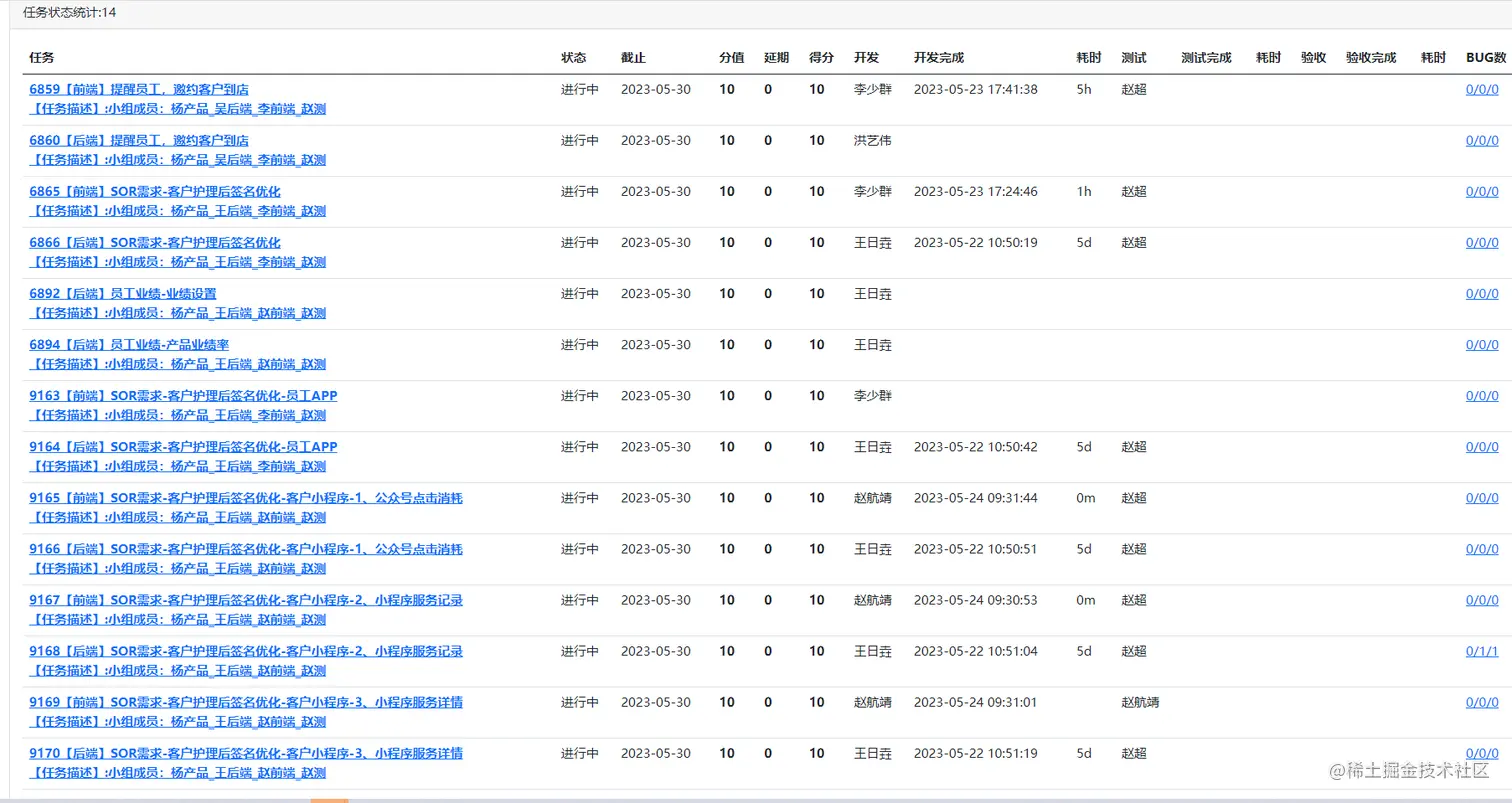The height and width of the screenshot is (803, 1512).
Task: Open task 9163 前端 员工APP link
Action: tap(183, 395)
